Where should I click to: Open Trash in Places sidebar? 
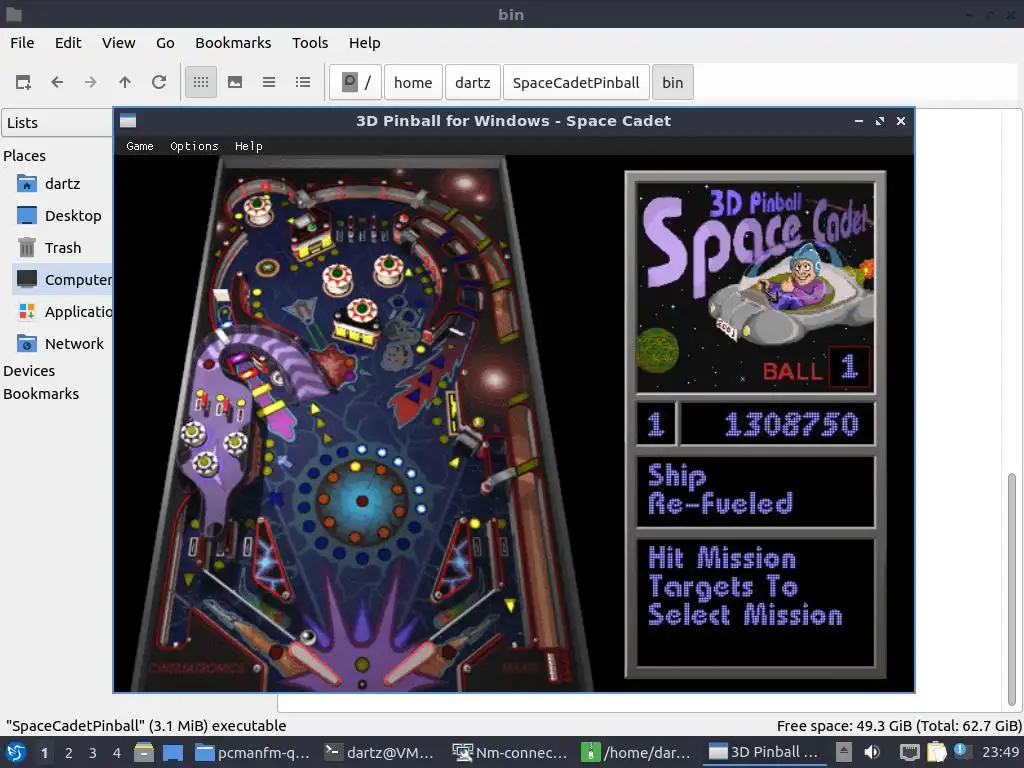click(x=63, y=248)
